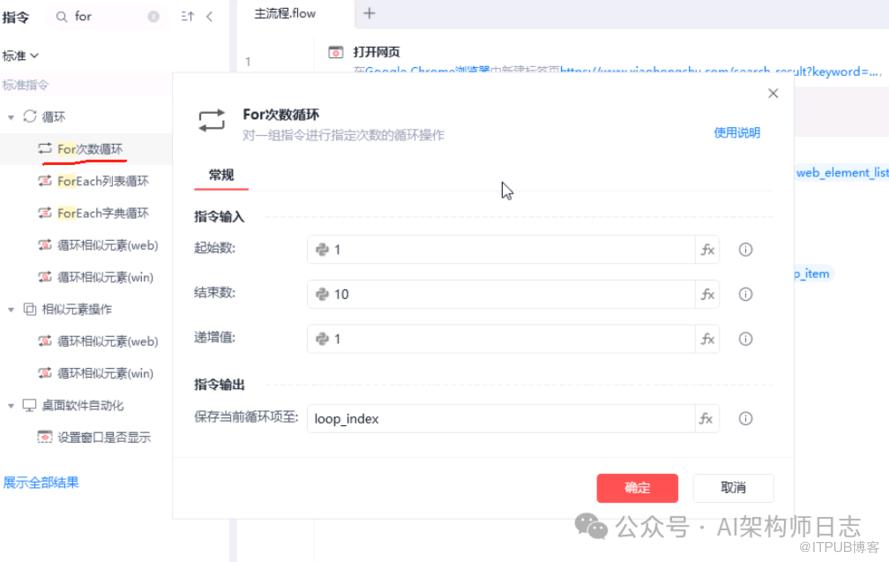Select the 常规 tab in dialog
The width and height of the screenshot is (889, 562).
(x=221, y=175)
